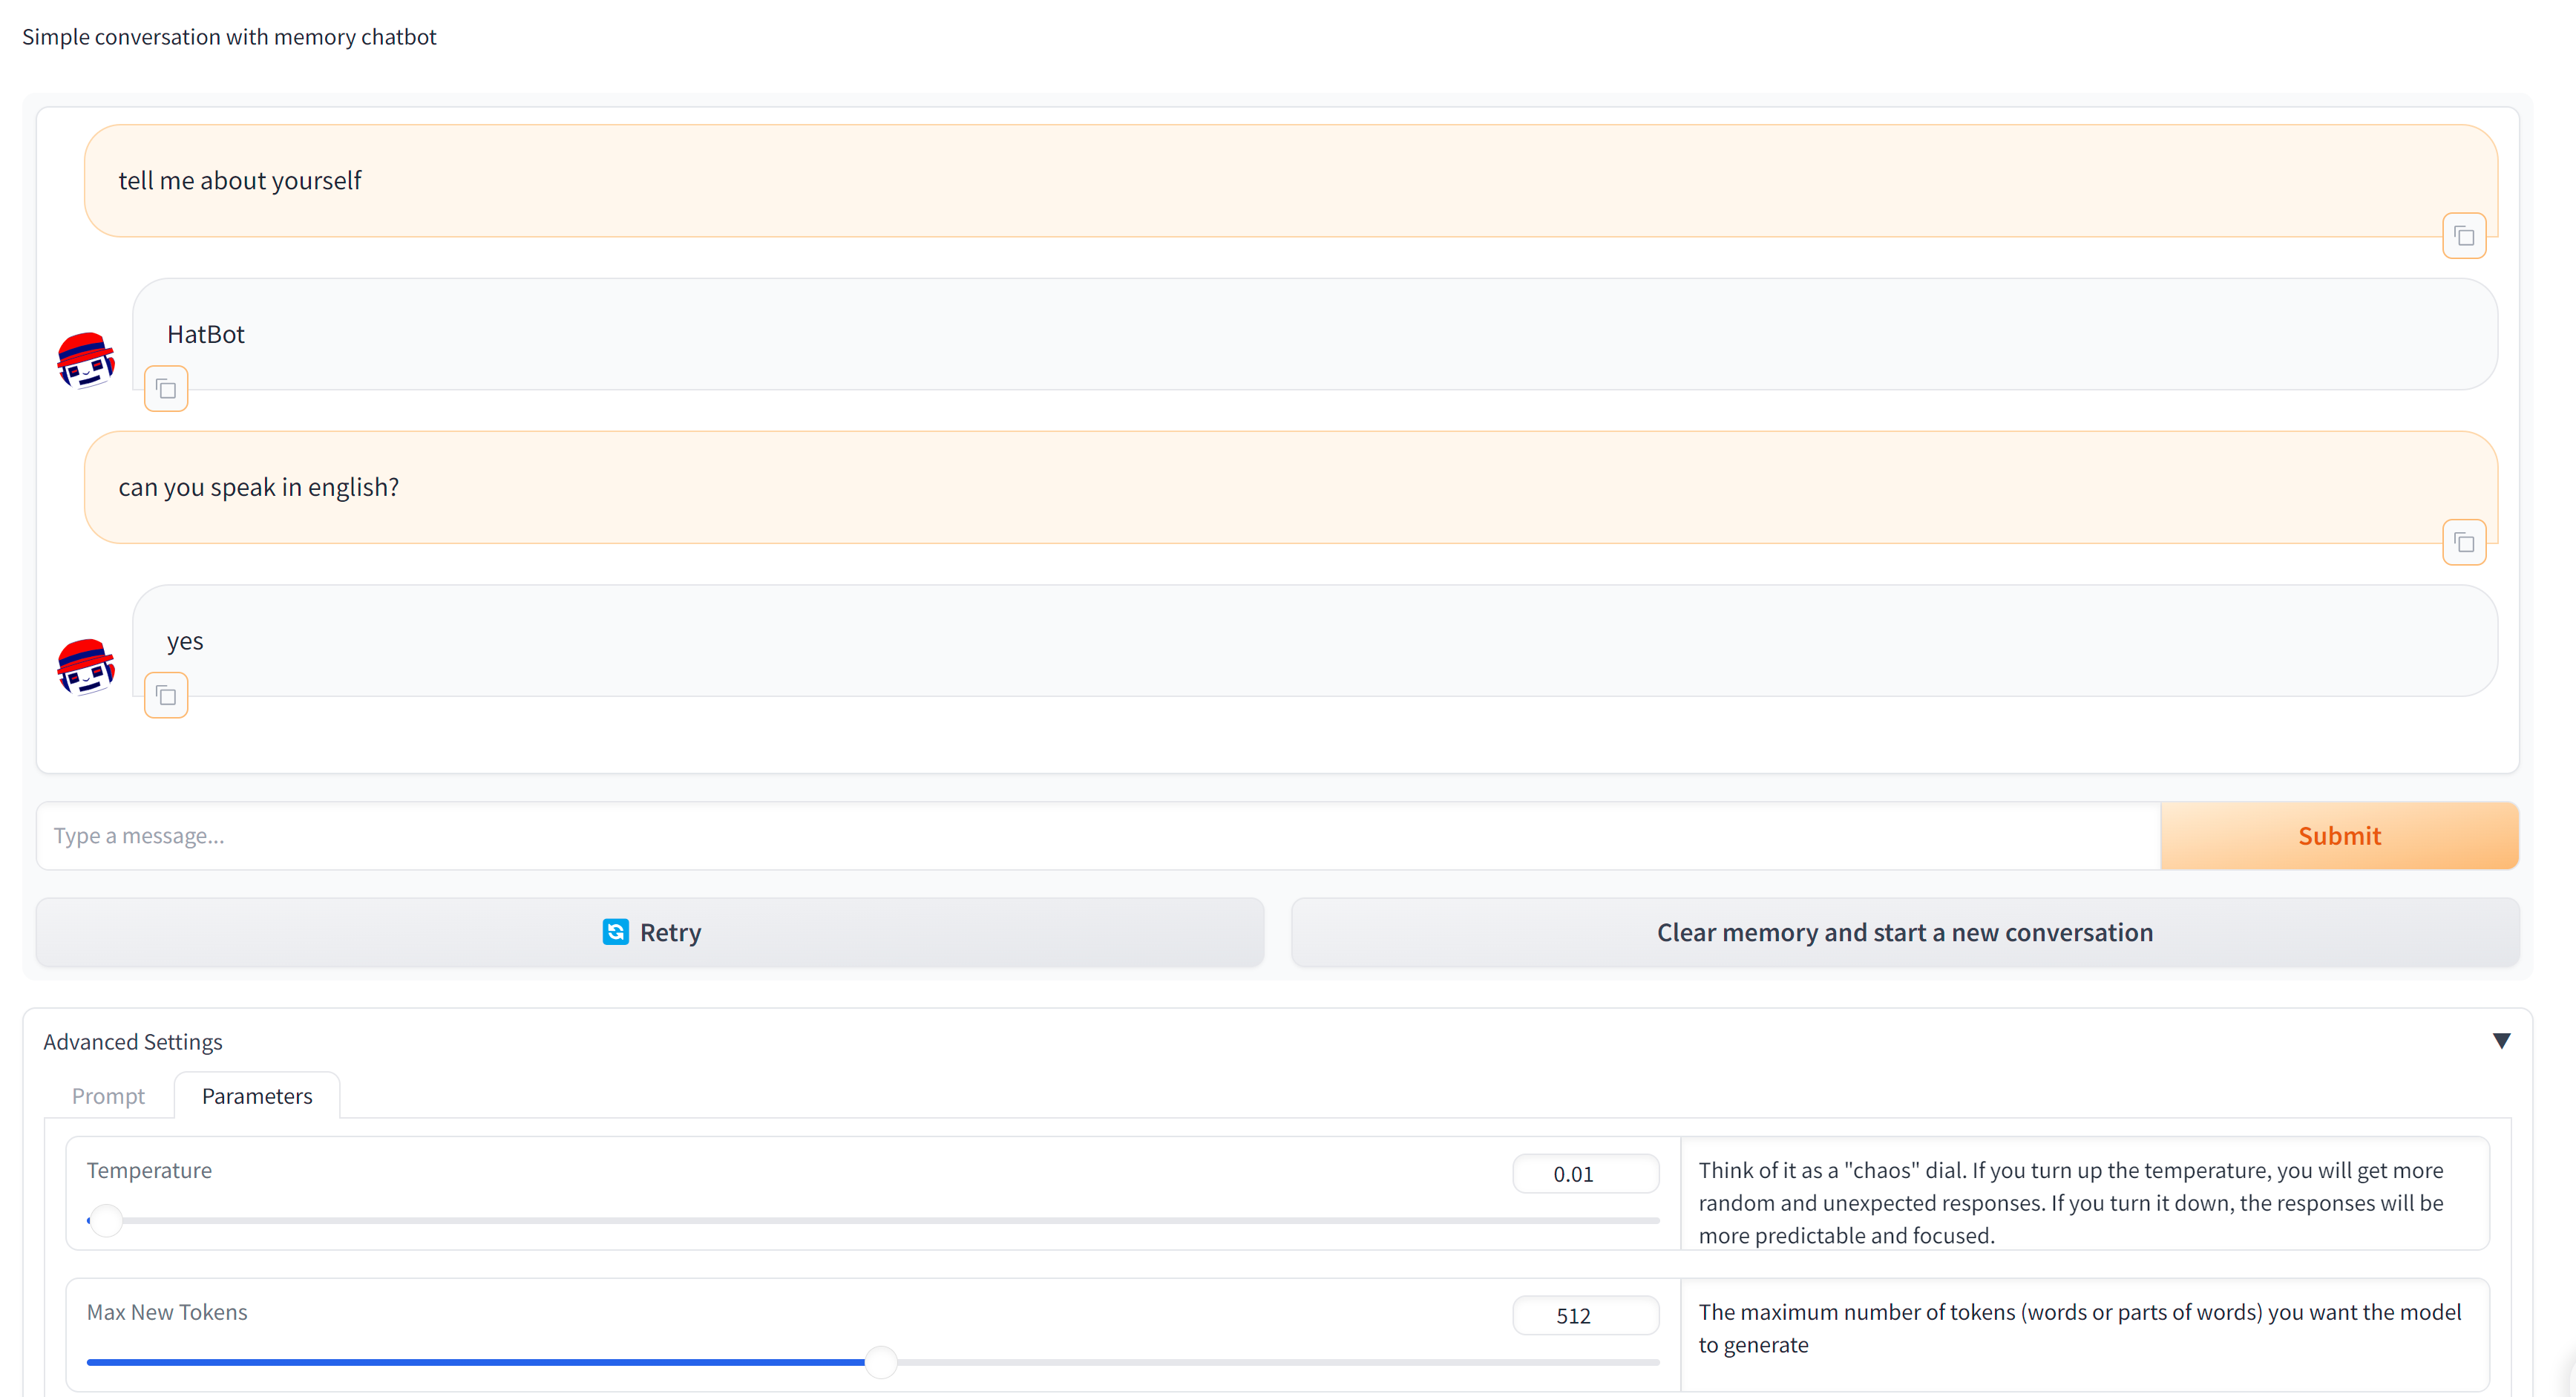Screen dimensions: 2576x1397
Task: Switch to the Prompt tab
Action: coord(108,1096)
